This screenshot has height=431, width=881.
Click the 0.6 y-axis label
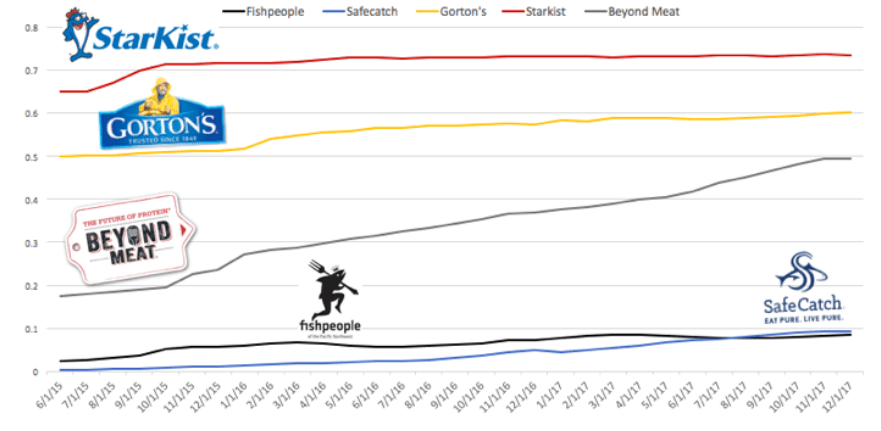click(x=33, y=113)
